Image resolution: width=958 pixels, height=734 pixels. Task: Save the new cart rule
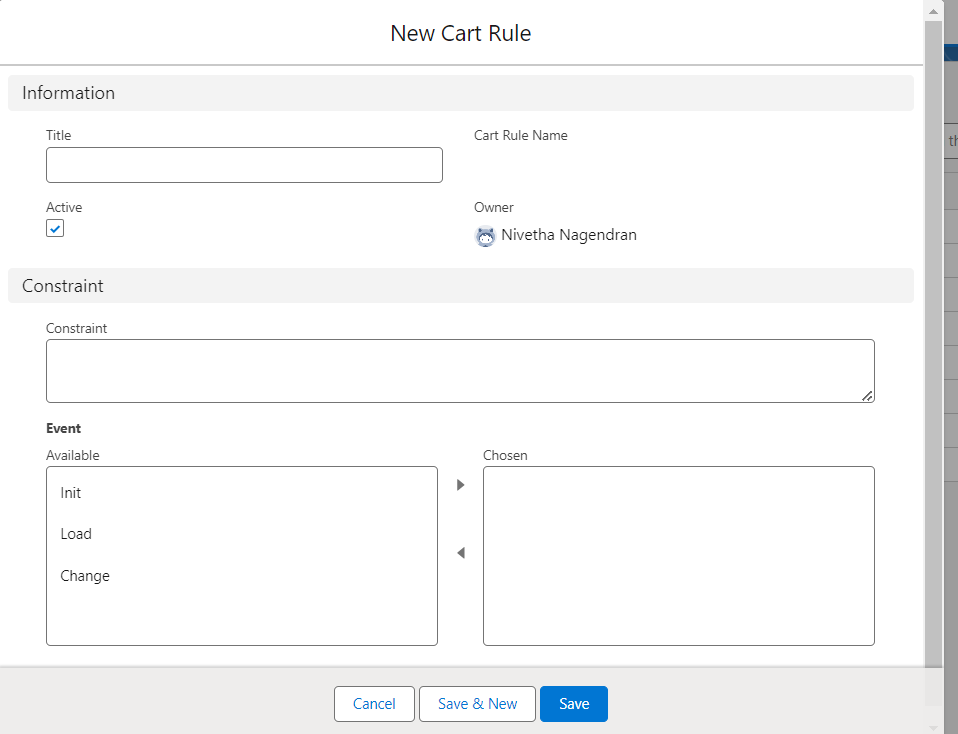pyautogui.click(x=573, y=704)
